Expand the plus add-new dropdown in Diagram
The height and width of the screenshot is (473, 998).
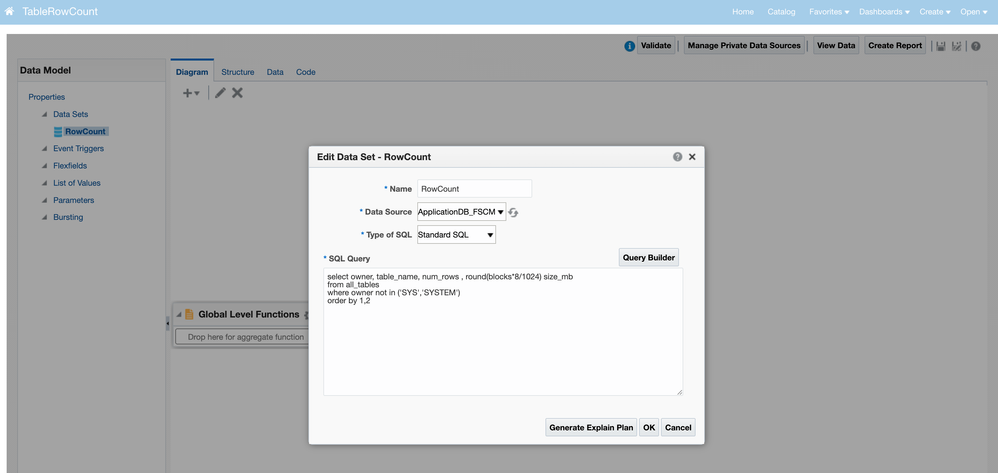[x=190, y=93]
